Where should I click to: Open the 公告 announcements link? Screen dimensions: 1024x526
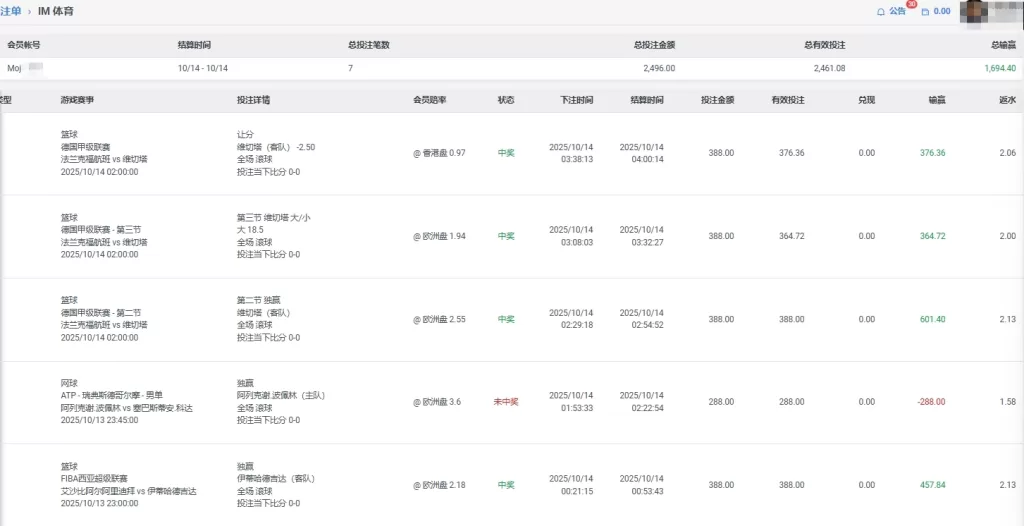897,12
